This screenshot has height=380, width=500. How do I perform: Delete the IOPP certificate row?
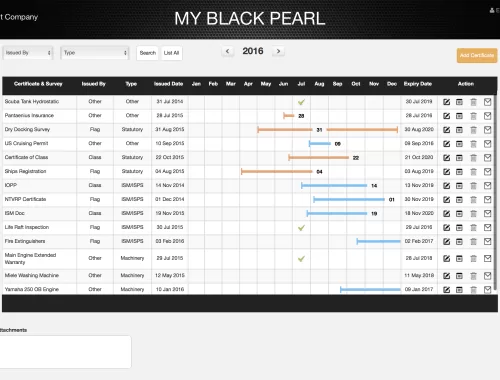click(x=473, y=186)
